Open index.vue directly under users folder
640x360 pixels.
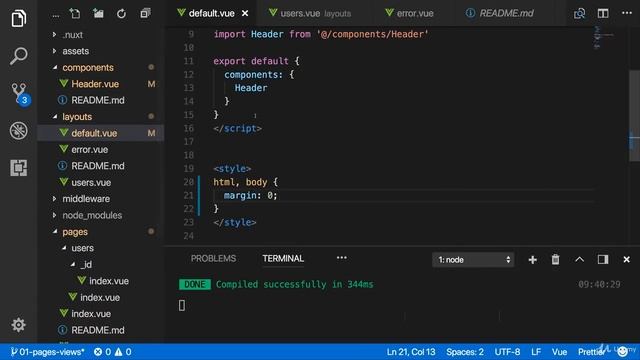click(x=100, y=297)
